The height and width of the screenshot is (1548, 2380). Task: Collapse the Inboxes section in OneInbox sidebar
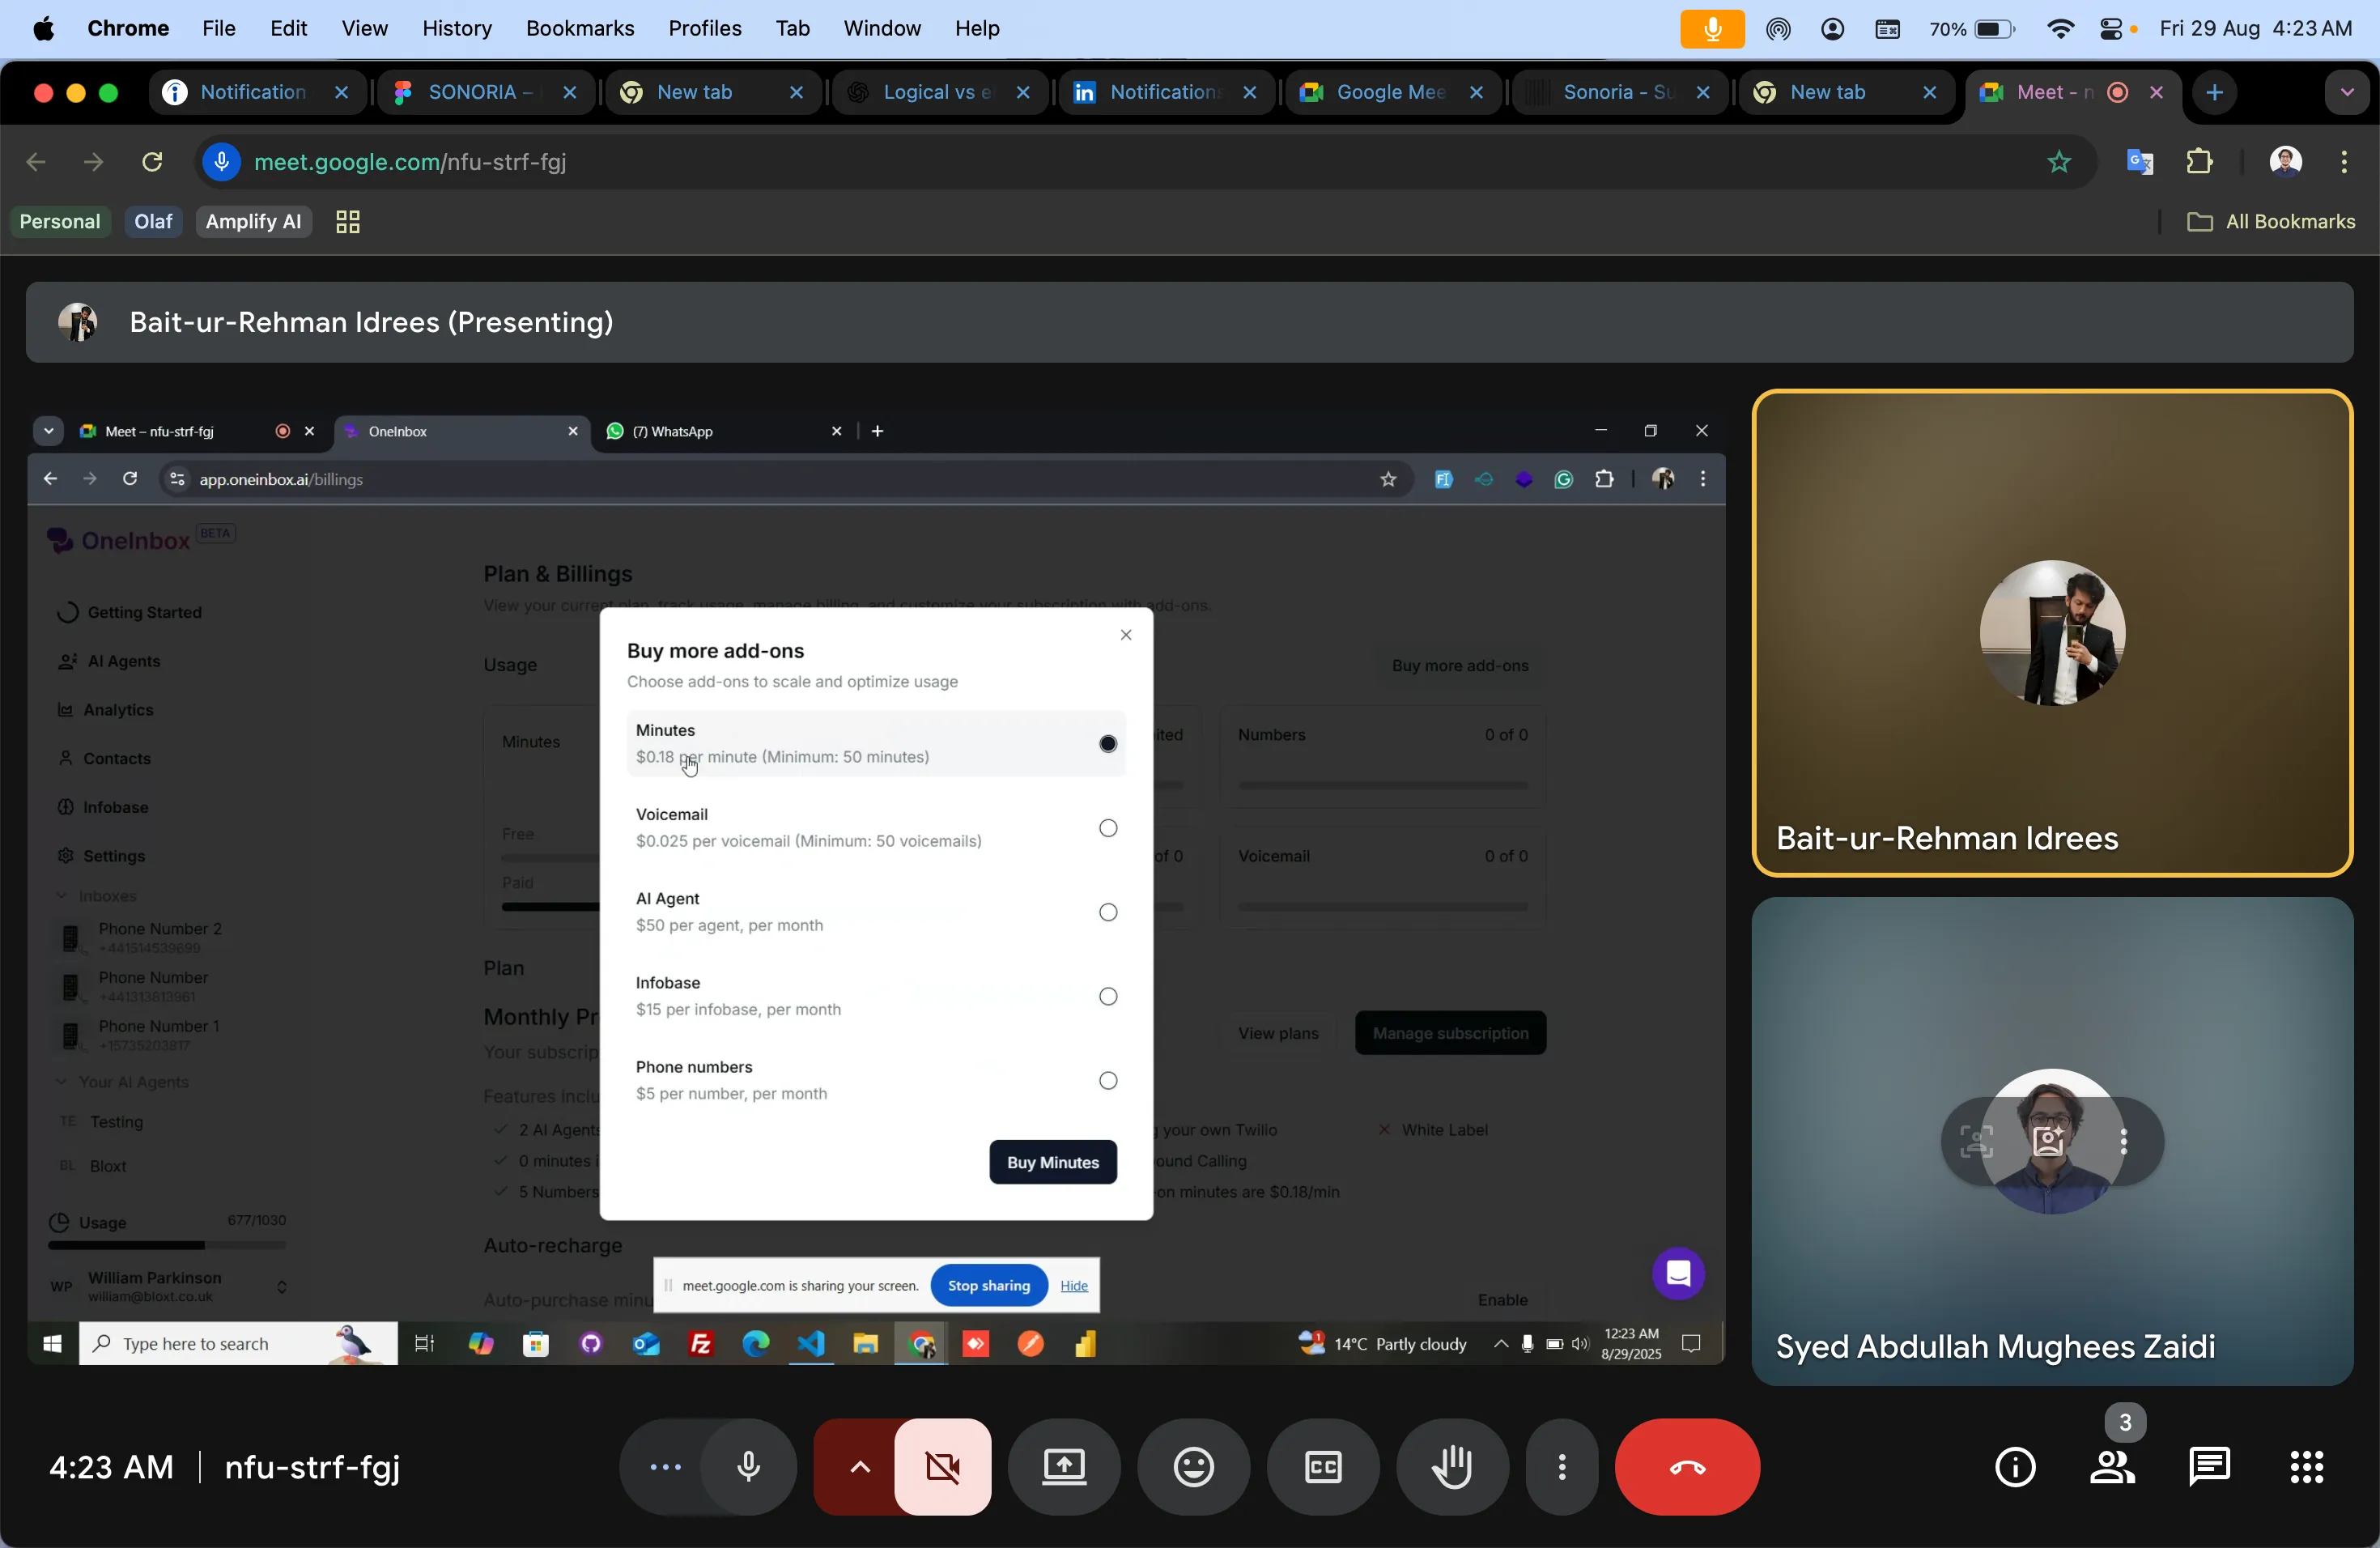pos(62,895)
